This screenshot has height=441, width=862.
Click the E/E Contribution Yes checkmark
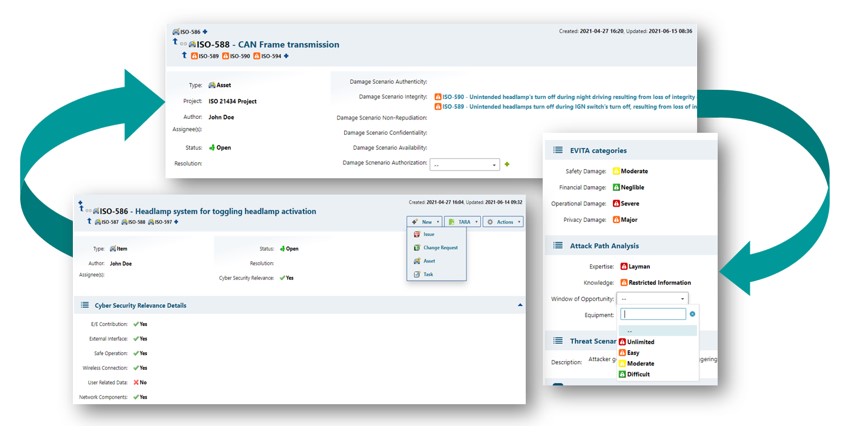click(136, 324)
